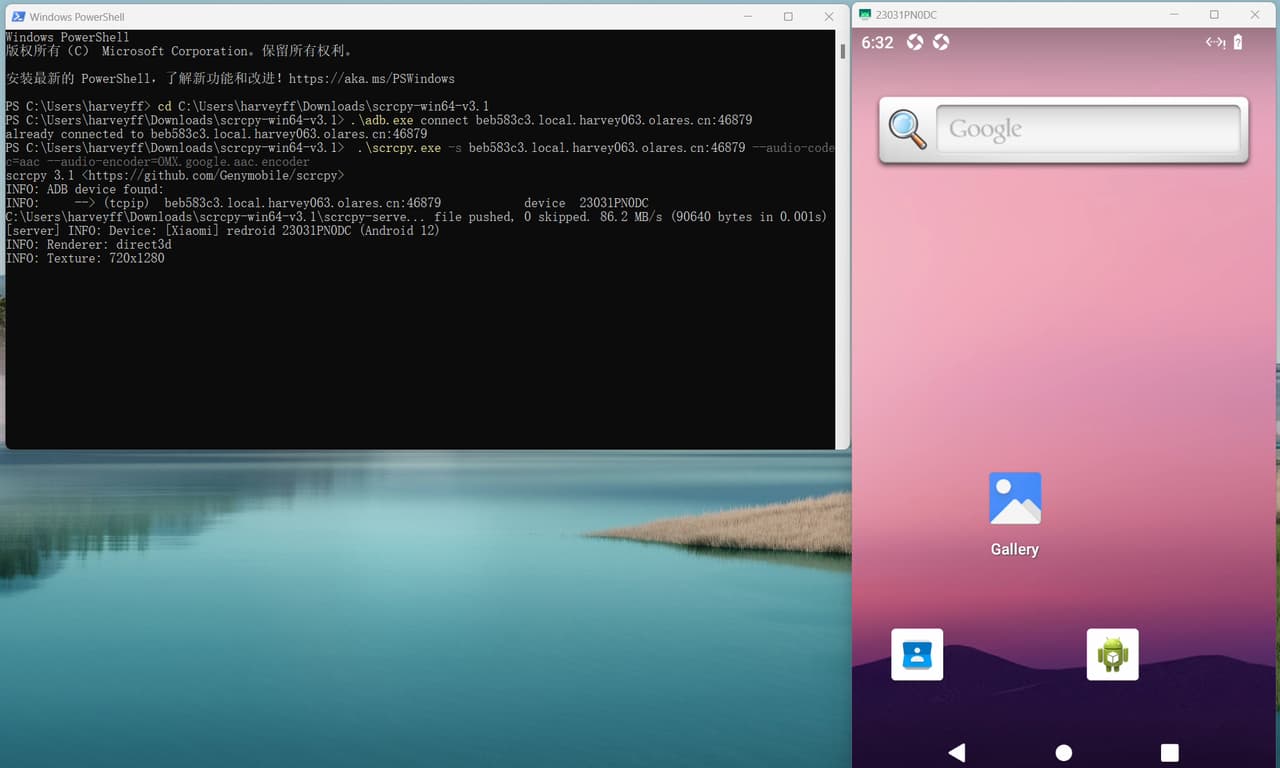Click the scrcpy window icon beside 23031PN0DC
Viewport: 1280px width, 768px height.
tap(865, 15)
